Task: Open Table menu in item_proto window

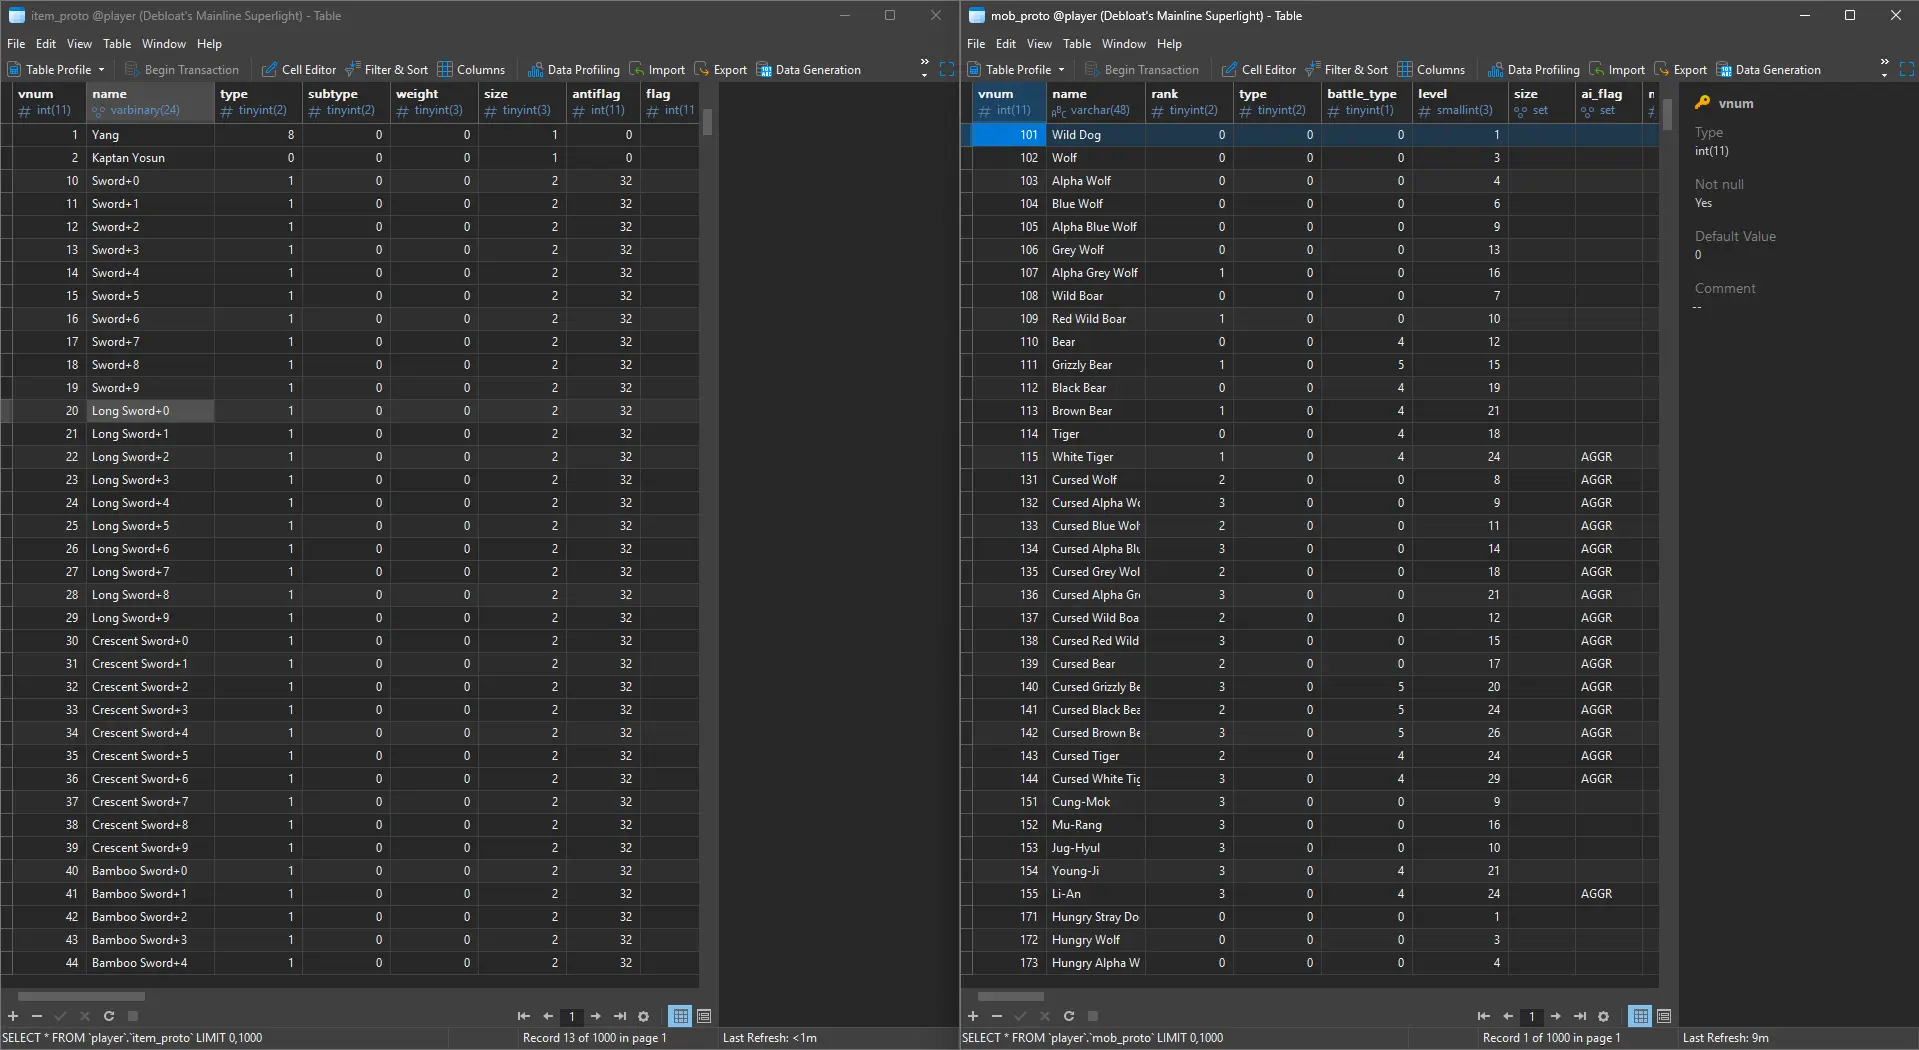Action: pos(117,44)
